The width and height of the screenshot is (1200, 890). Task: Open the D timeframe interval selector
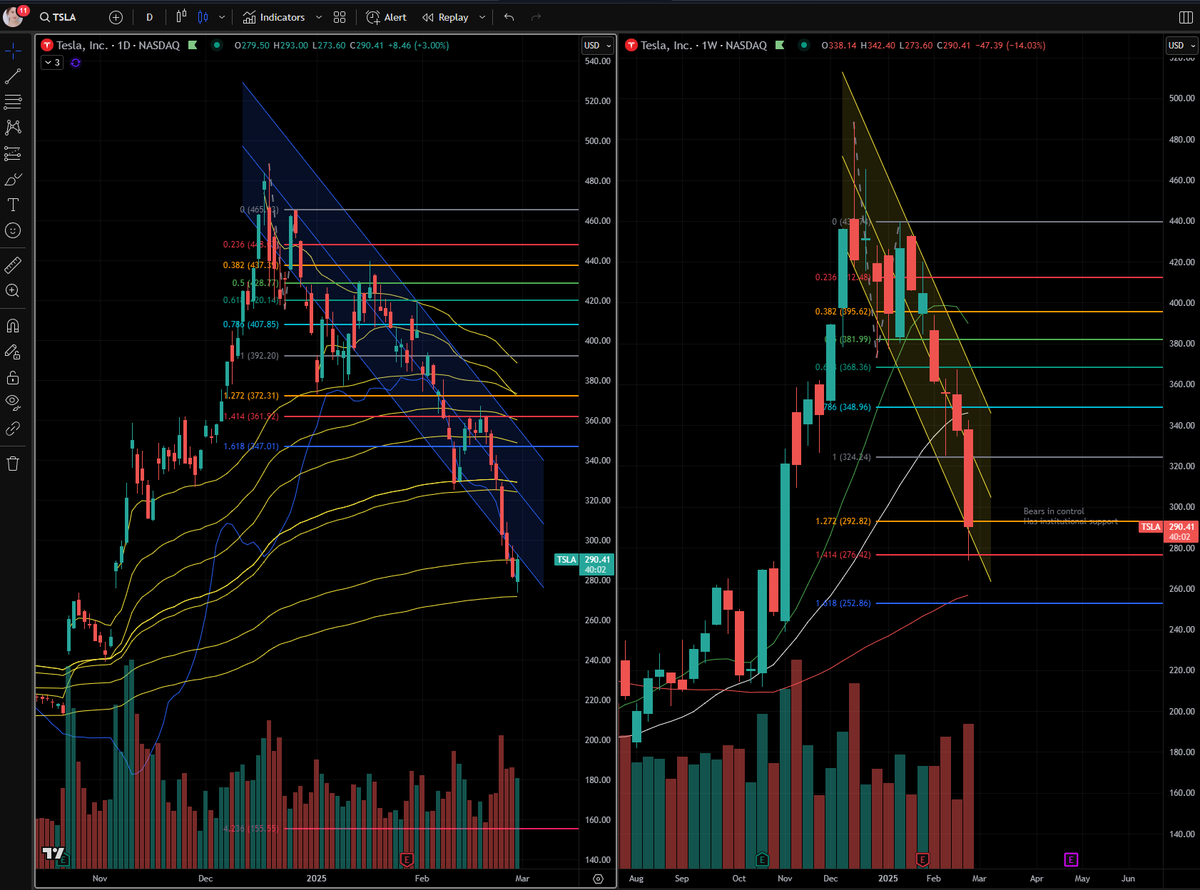click(x=149, y=18)
